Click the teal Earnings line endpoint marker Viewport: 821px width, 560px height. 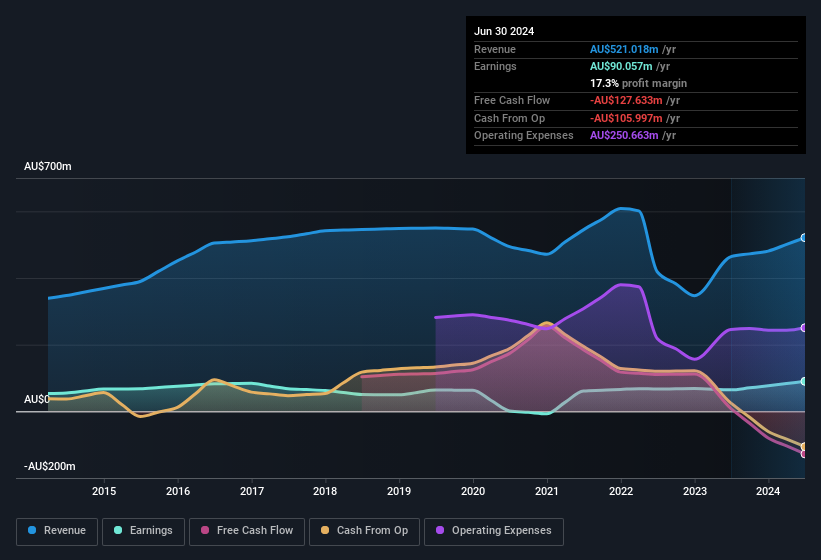[804, 381]
